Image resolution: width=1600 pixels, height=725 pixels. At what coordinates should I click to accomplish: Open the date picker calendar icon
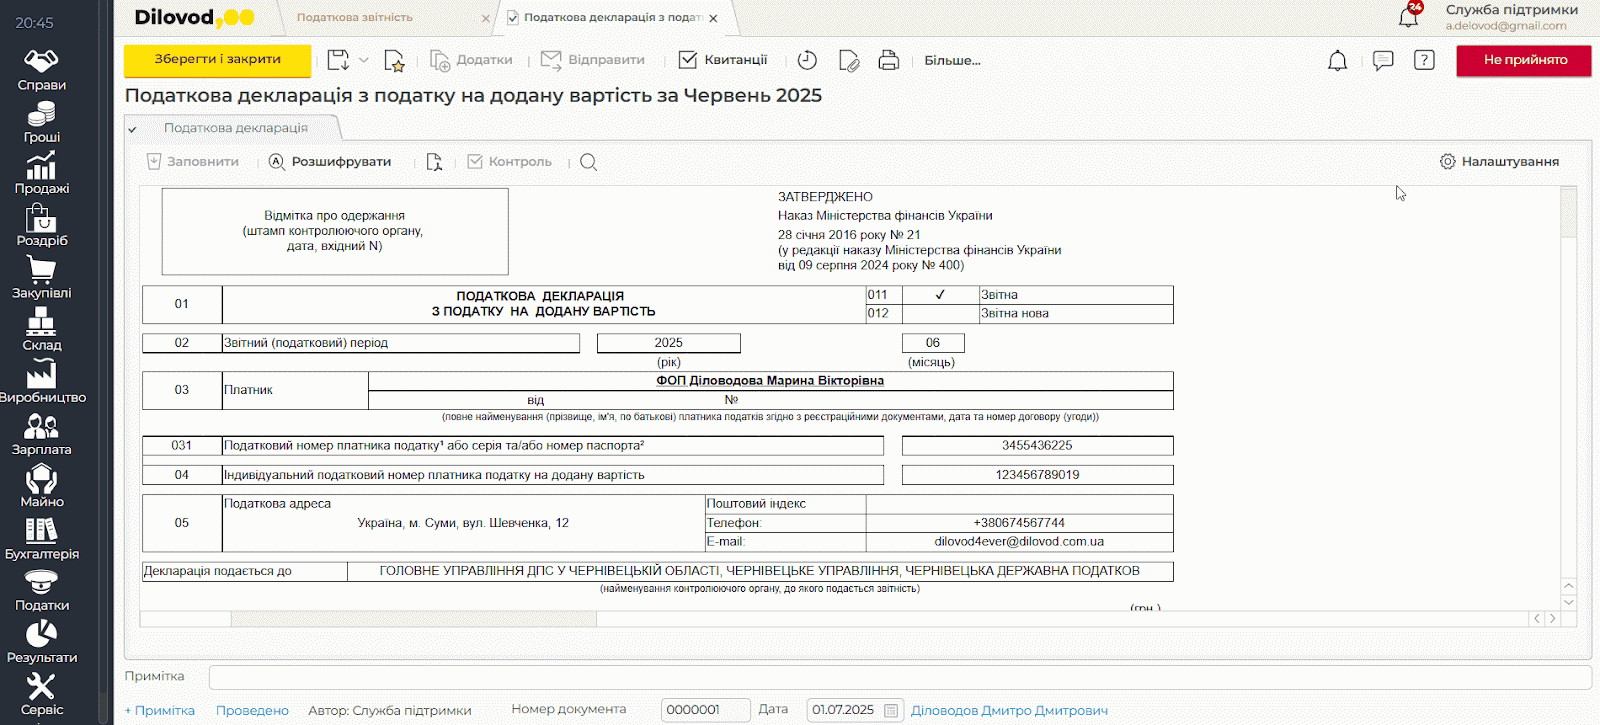pos(891,710)
